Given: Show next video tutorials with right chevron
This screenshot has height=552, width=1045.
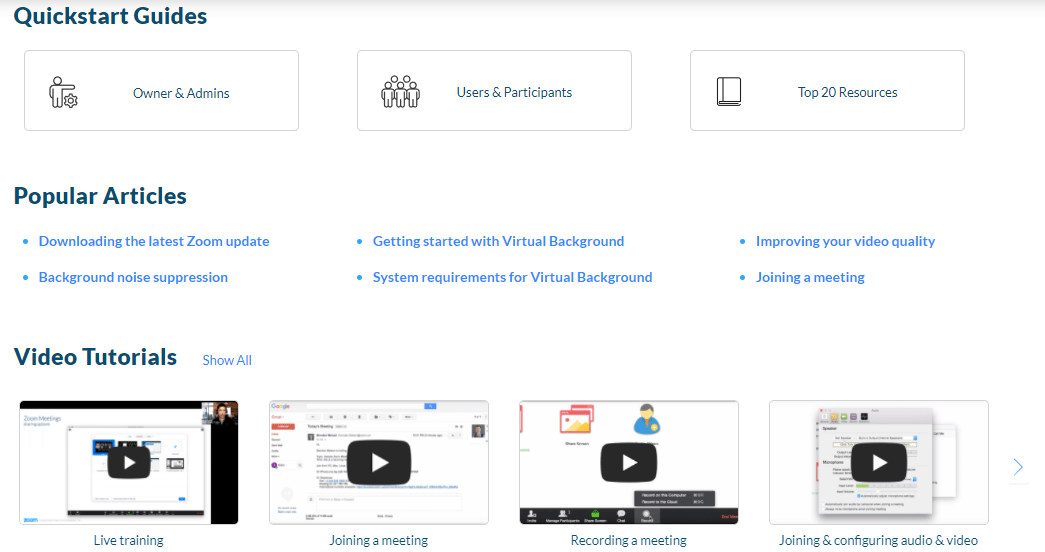Looking at the screenshot, I should coord(1018,467).
